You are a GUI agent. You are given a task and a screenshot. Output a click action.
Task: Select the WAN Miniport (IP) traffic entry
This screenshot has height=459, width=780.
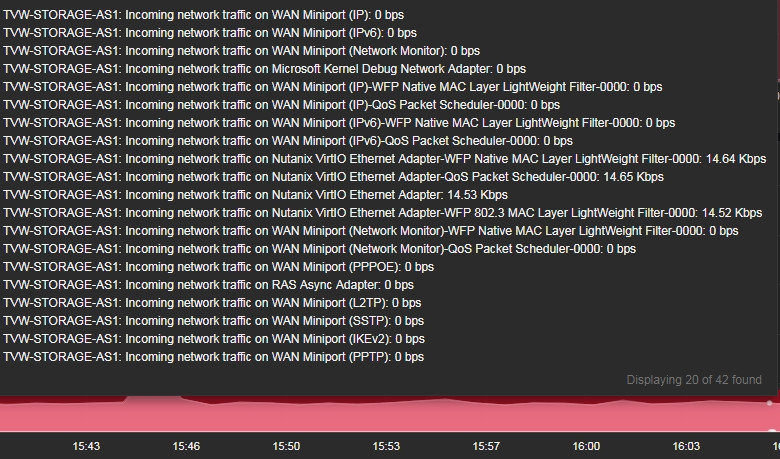point(203,15)
